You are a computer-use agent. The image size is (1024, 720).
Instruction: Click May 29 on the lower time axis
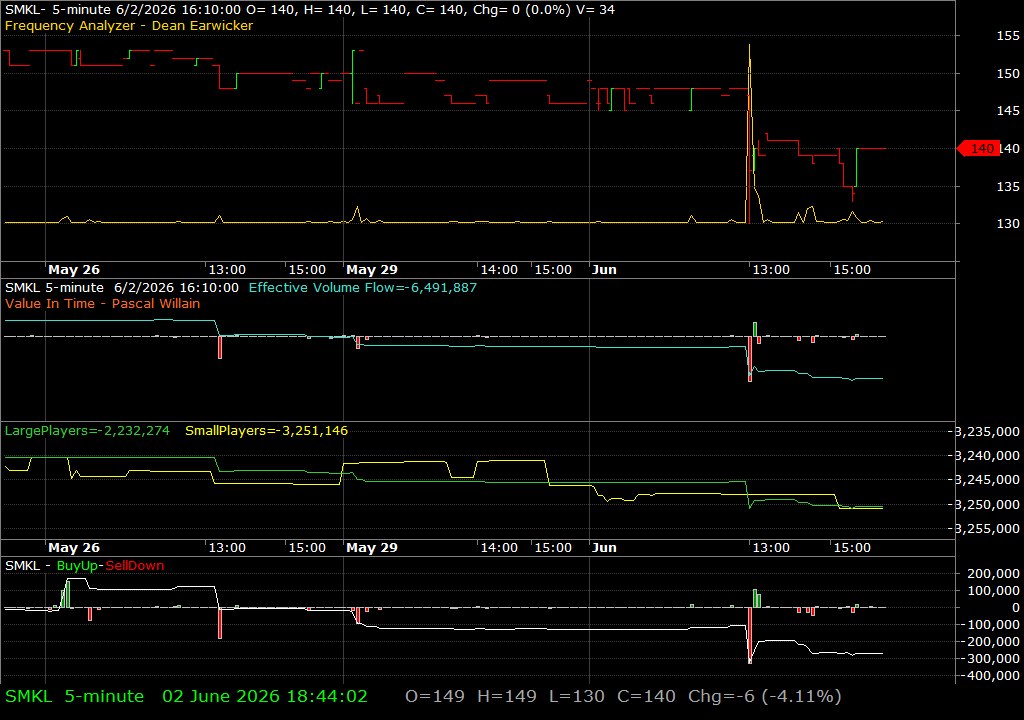(372, 548)
